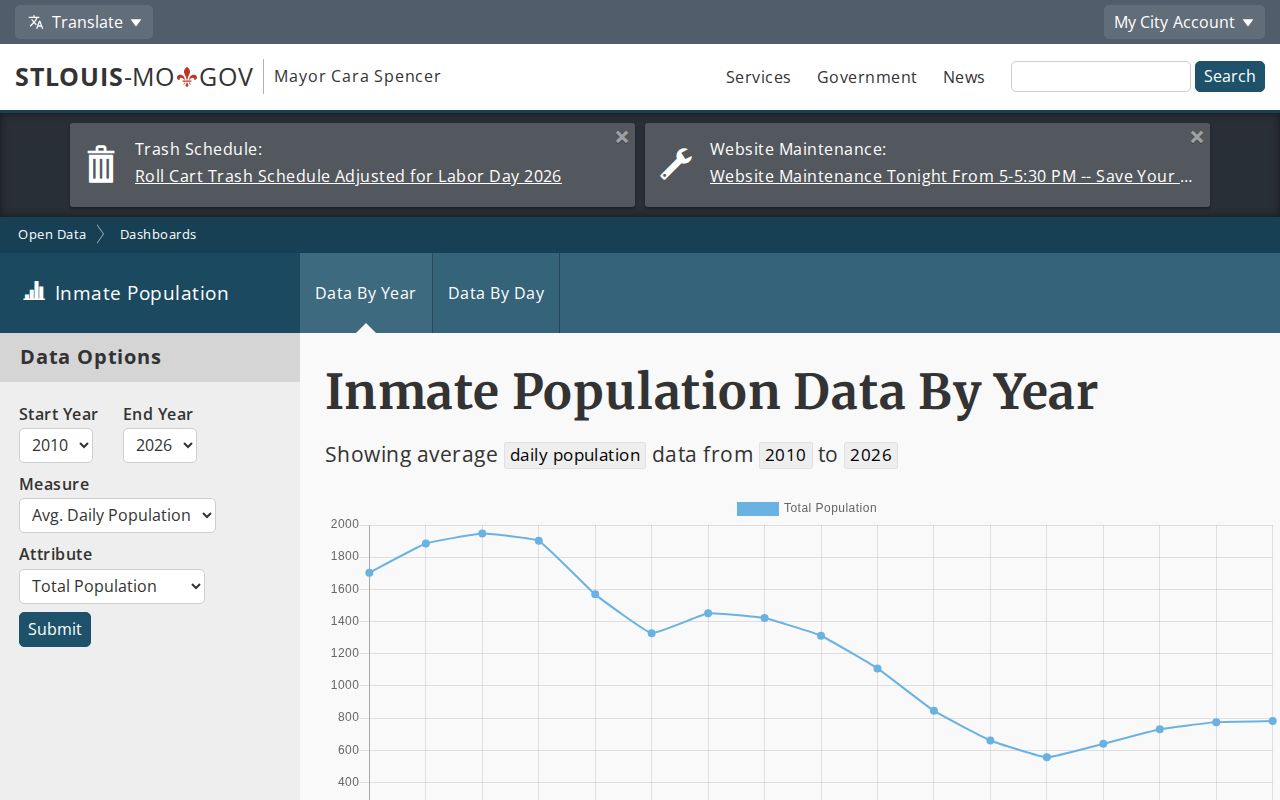Click the "2026" highlighted value in subtitle
Screen dimensions: 1280x800
(871, 455)
